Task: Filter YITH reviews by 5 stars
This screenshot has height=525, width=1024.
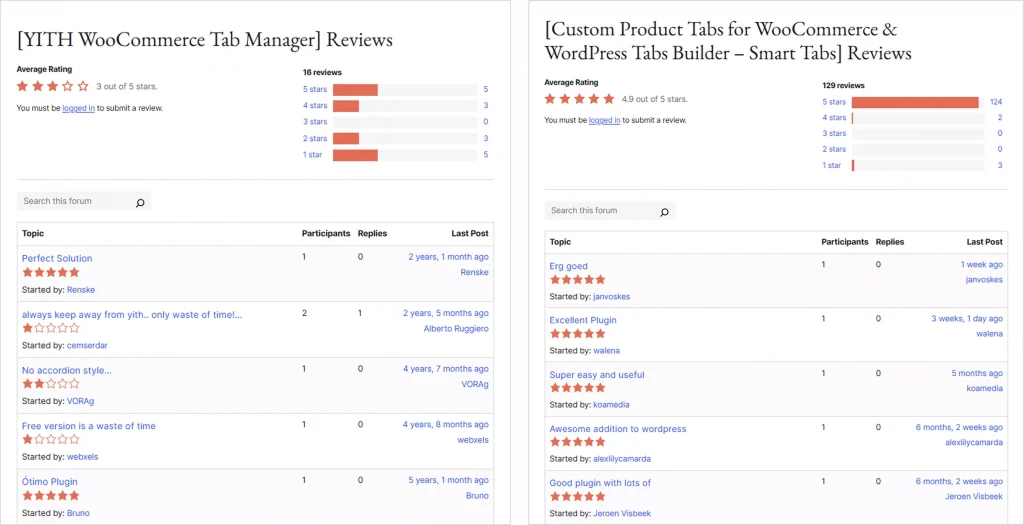Action: click(x=315, y=90)
